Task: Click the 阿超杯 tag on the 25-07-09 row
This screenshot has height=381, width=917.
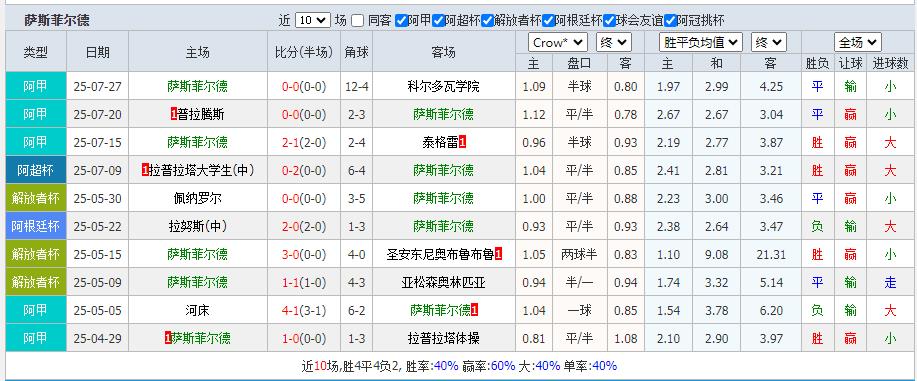Action: click(x=36, y=170)
